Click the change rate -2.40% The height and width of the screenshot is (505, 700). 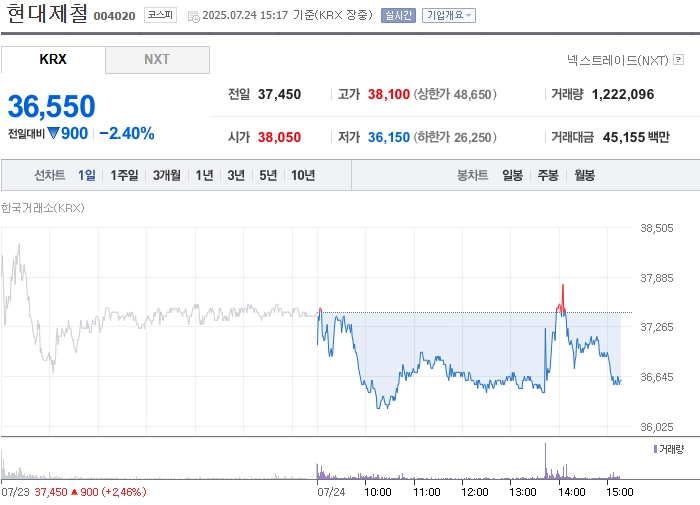tap(127, 133)
